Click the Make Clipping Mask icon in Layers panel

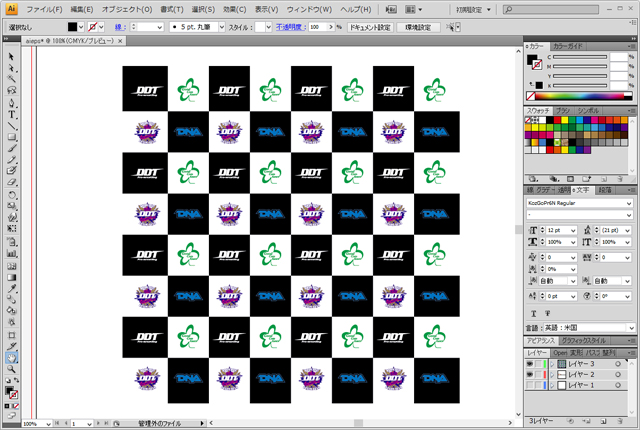(x=571, y=421)
